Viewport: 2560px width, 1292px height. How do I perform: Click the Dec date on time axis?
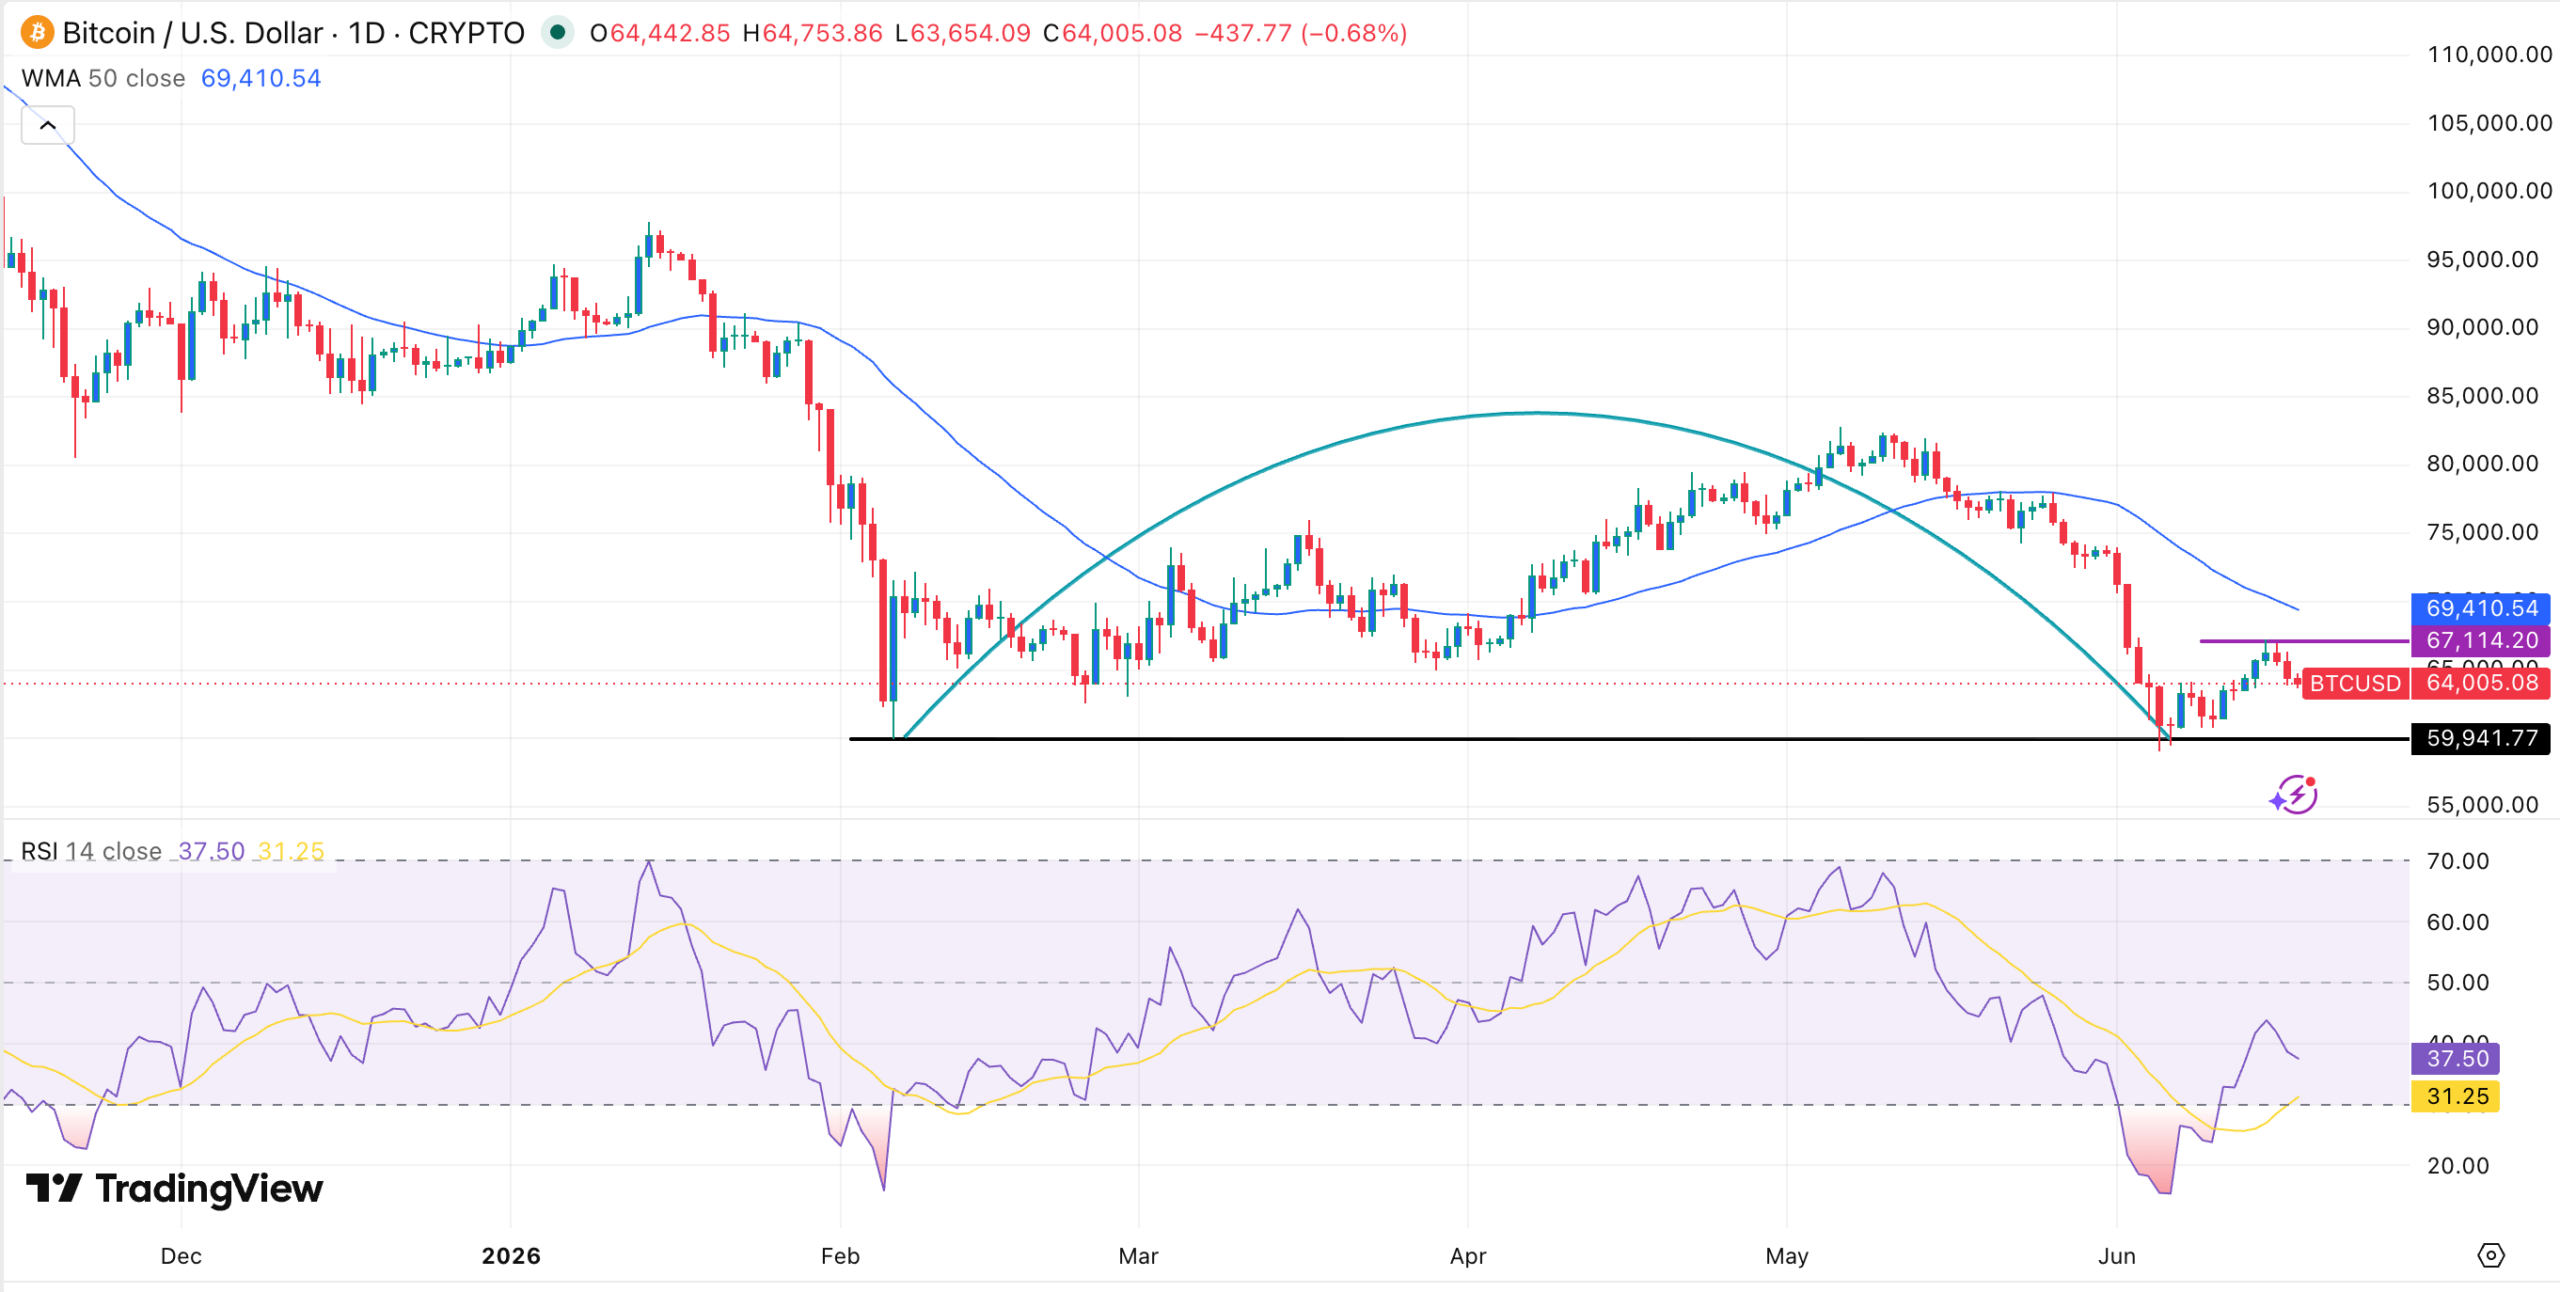(181, 1256)
